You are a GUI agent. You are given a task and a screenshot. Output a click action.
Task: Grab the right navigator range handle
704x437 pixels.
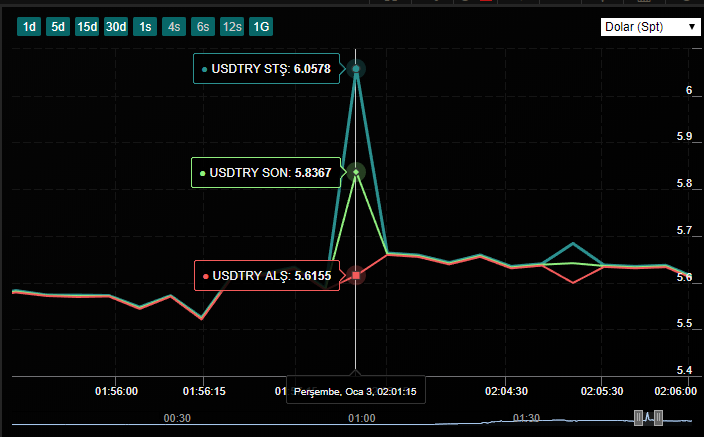[x=658, y=418]
